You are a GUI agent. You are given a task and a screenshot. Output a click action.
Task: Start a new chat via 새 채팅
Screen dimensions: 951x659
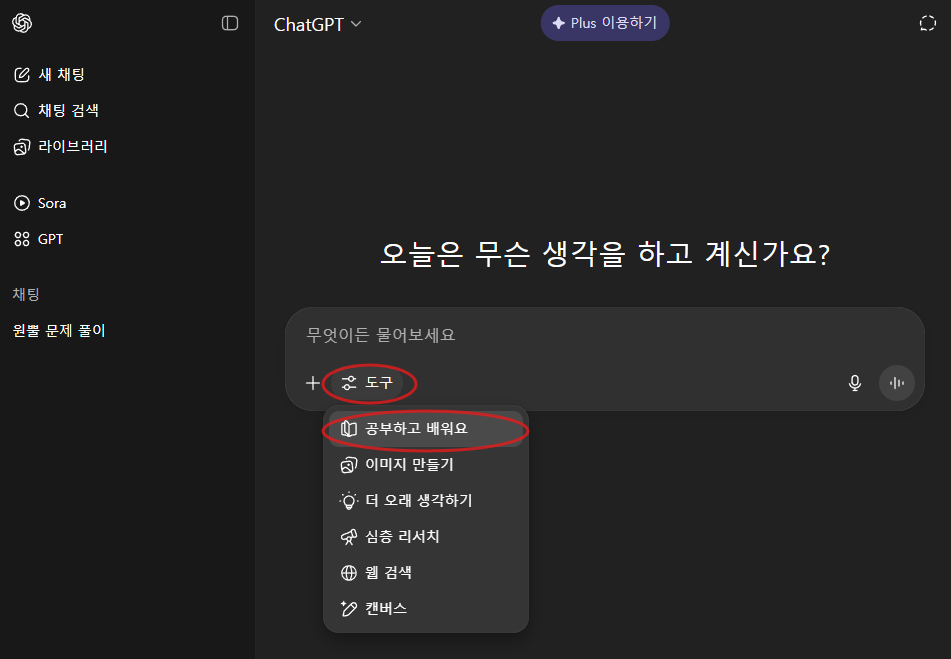pyautogui.click(x=49, y=75)
